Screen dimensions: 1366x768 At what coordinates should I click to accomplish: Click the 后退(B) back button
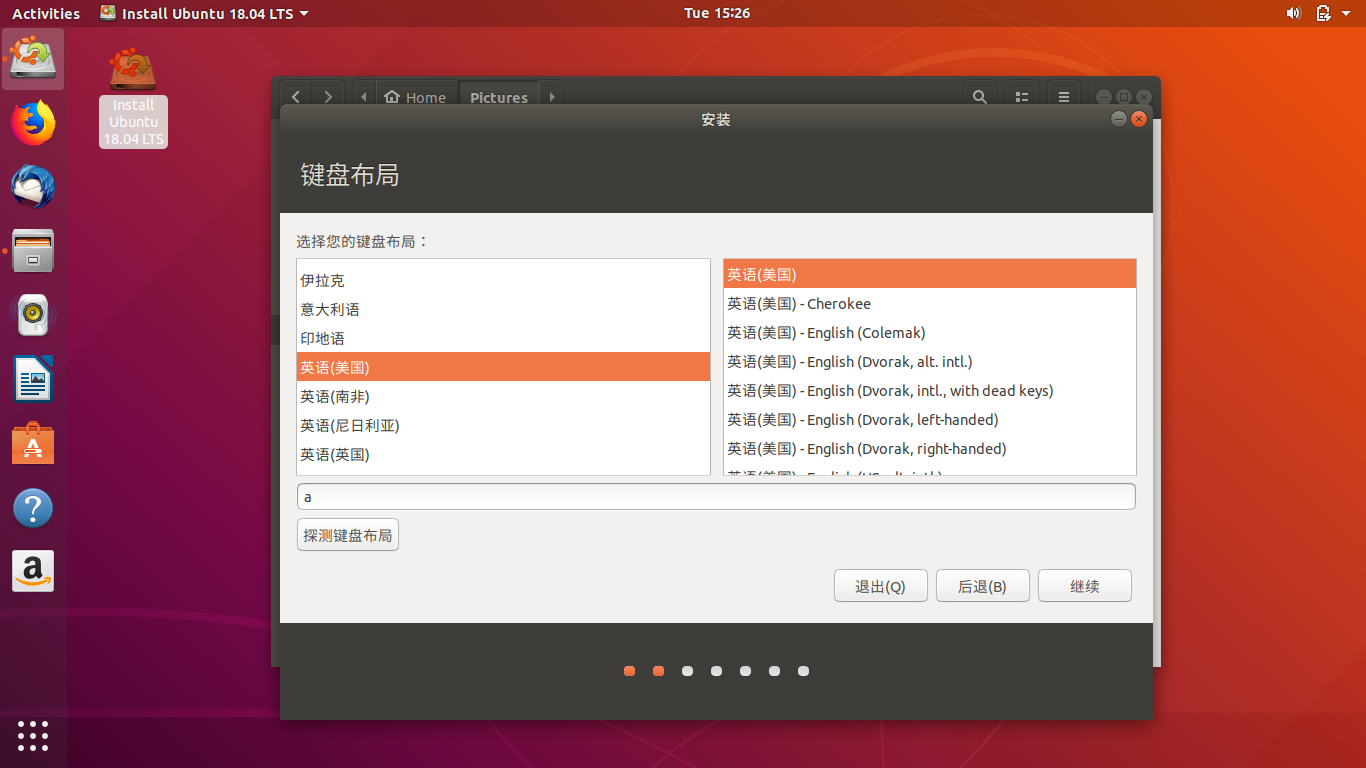[983, 586]
